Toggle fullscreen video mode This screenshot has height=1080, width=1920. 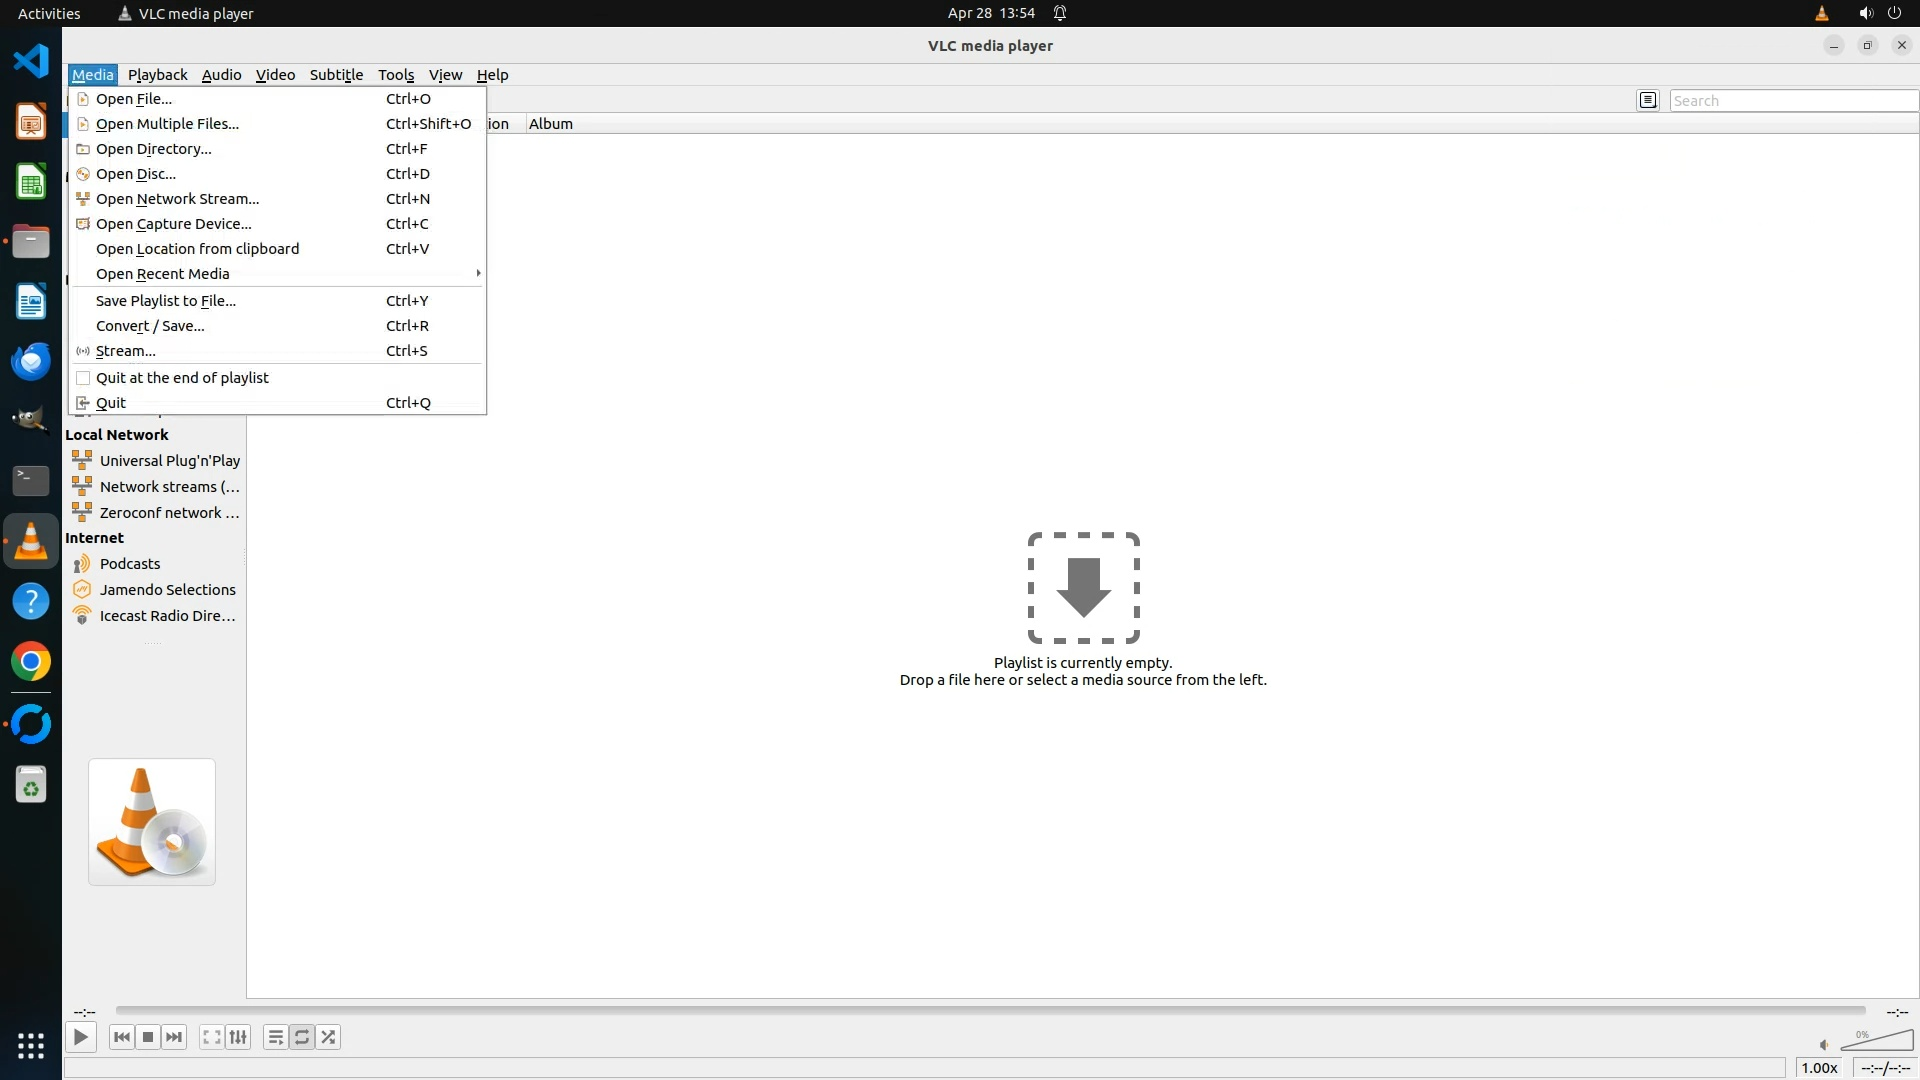point(211,1037)
